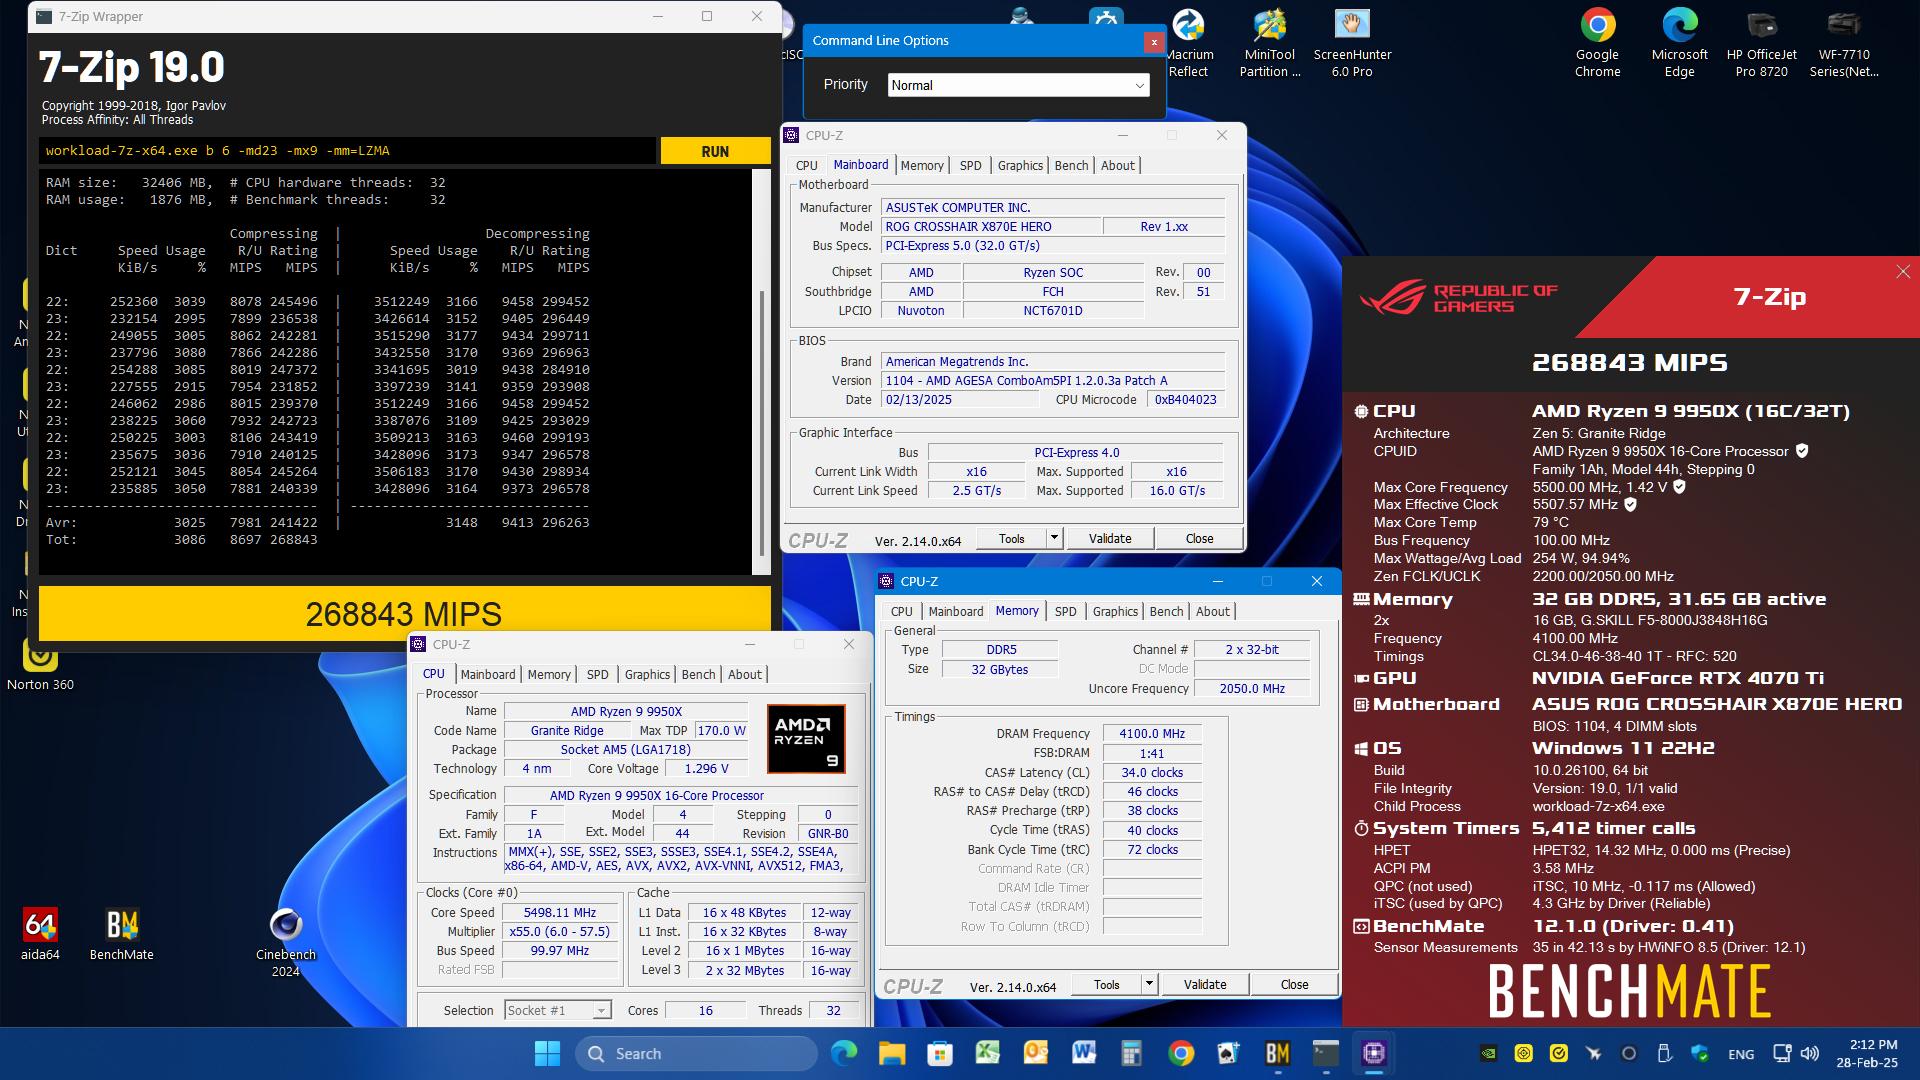Click DRAM Frequency 4100.0 MHz value
This screenshot has height=1080, width=1920.
tap(1152, 734)
